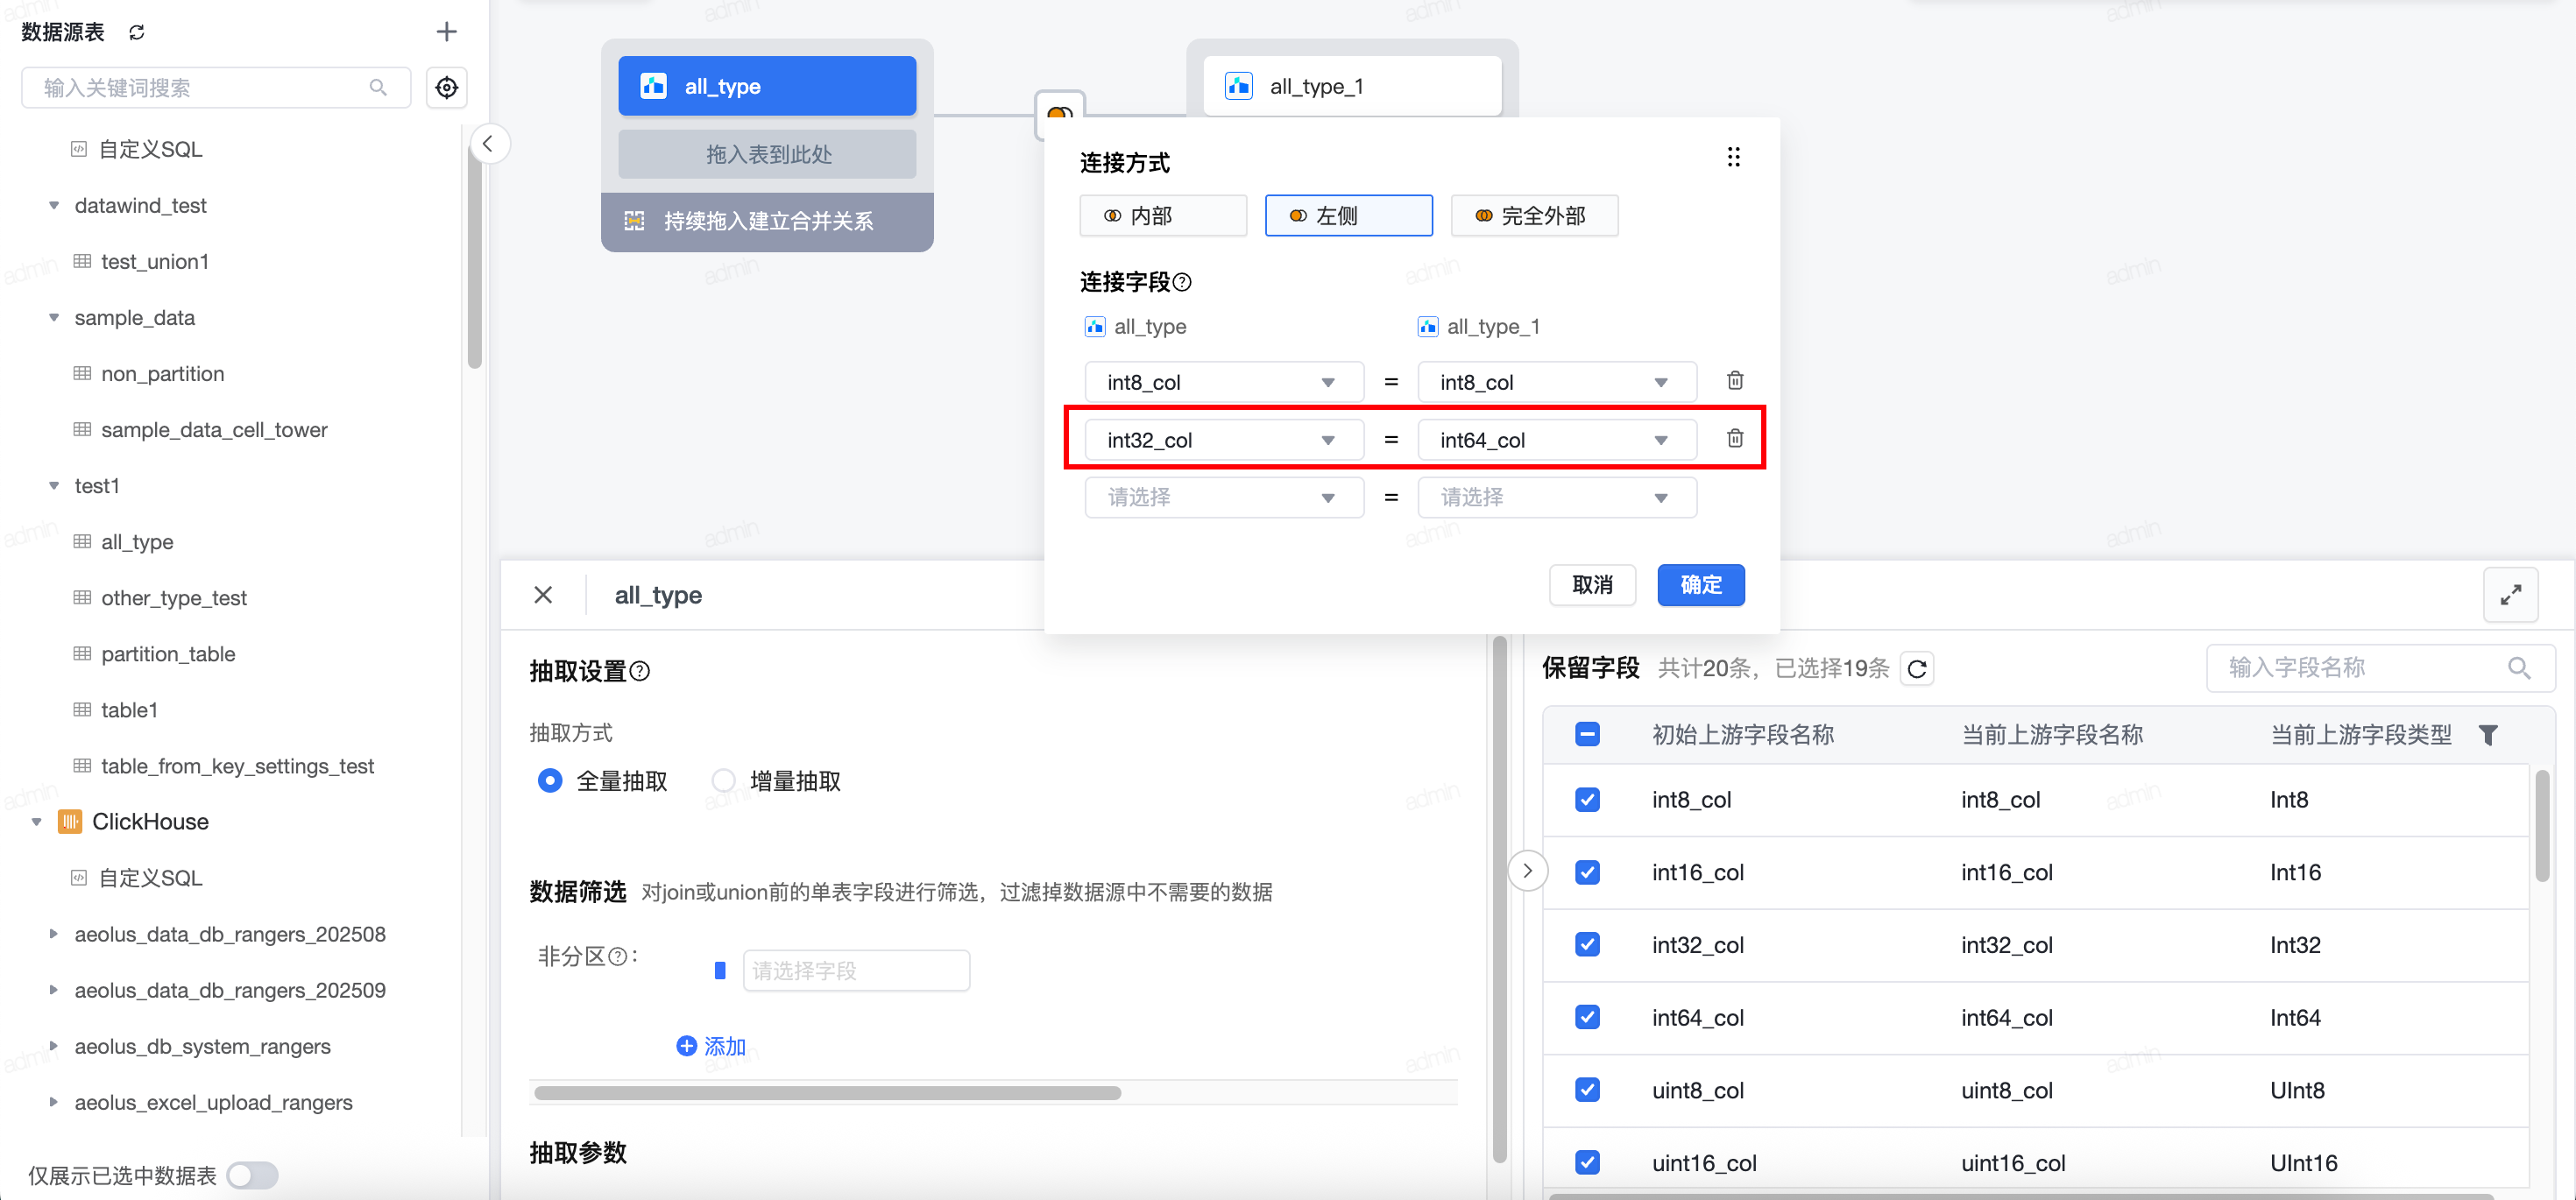Delete the int8_col join condition row

(1735, 381)
